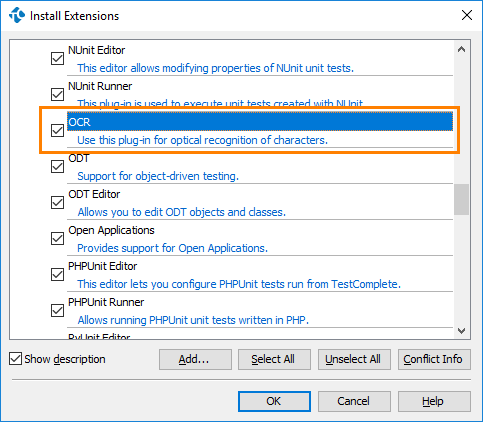The image size is (483, 422).
Task: Toggle the ODT extension checkbox
Action: (x=57, y=166)
